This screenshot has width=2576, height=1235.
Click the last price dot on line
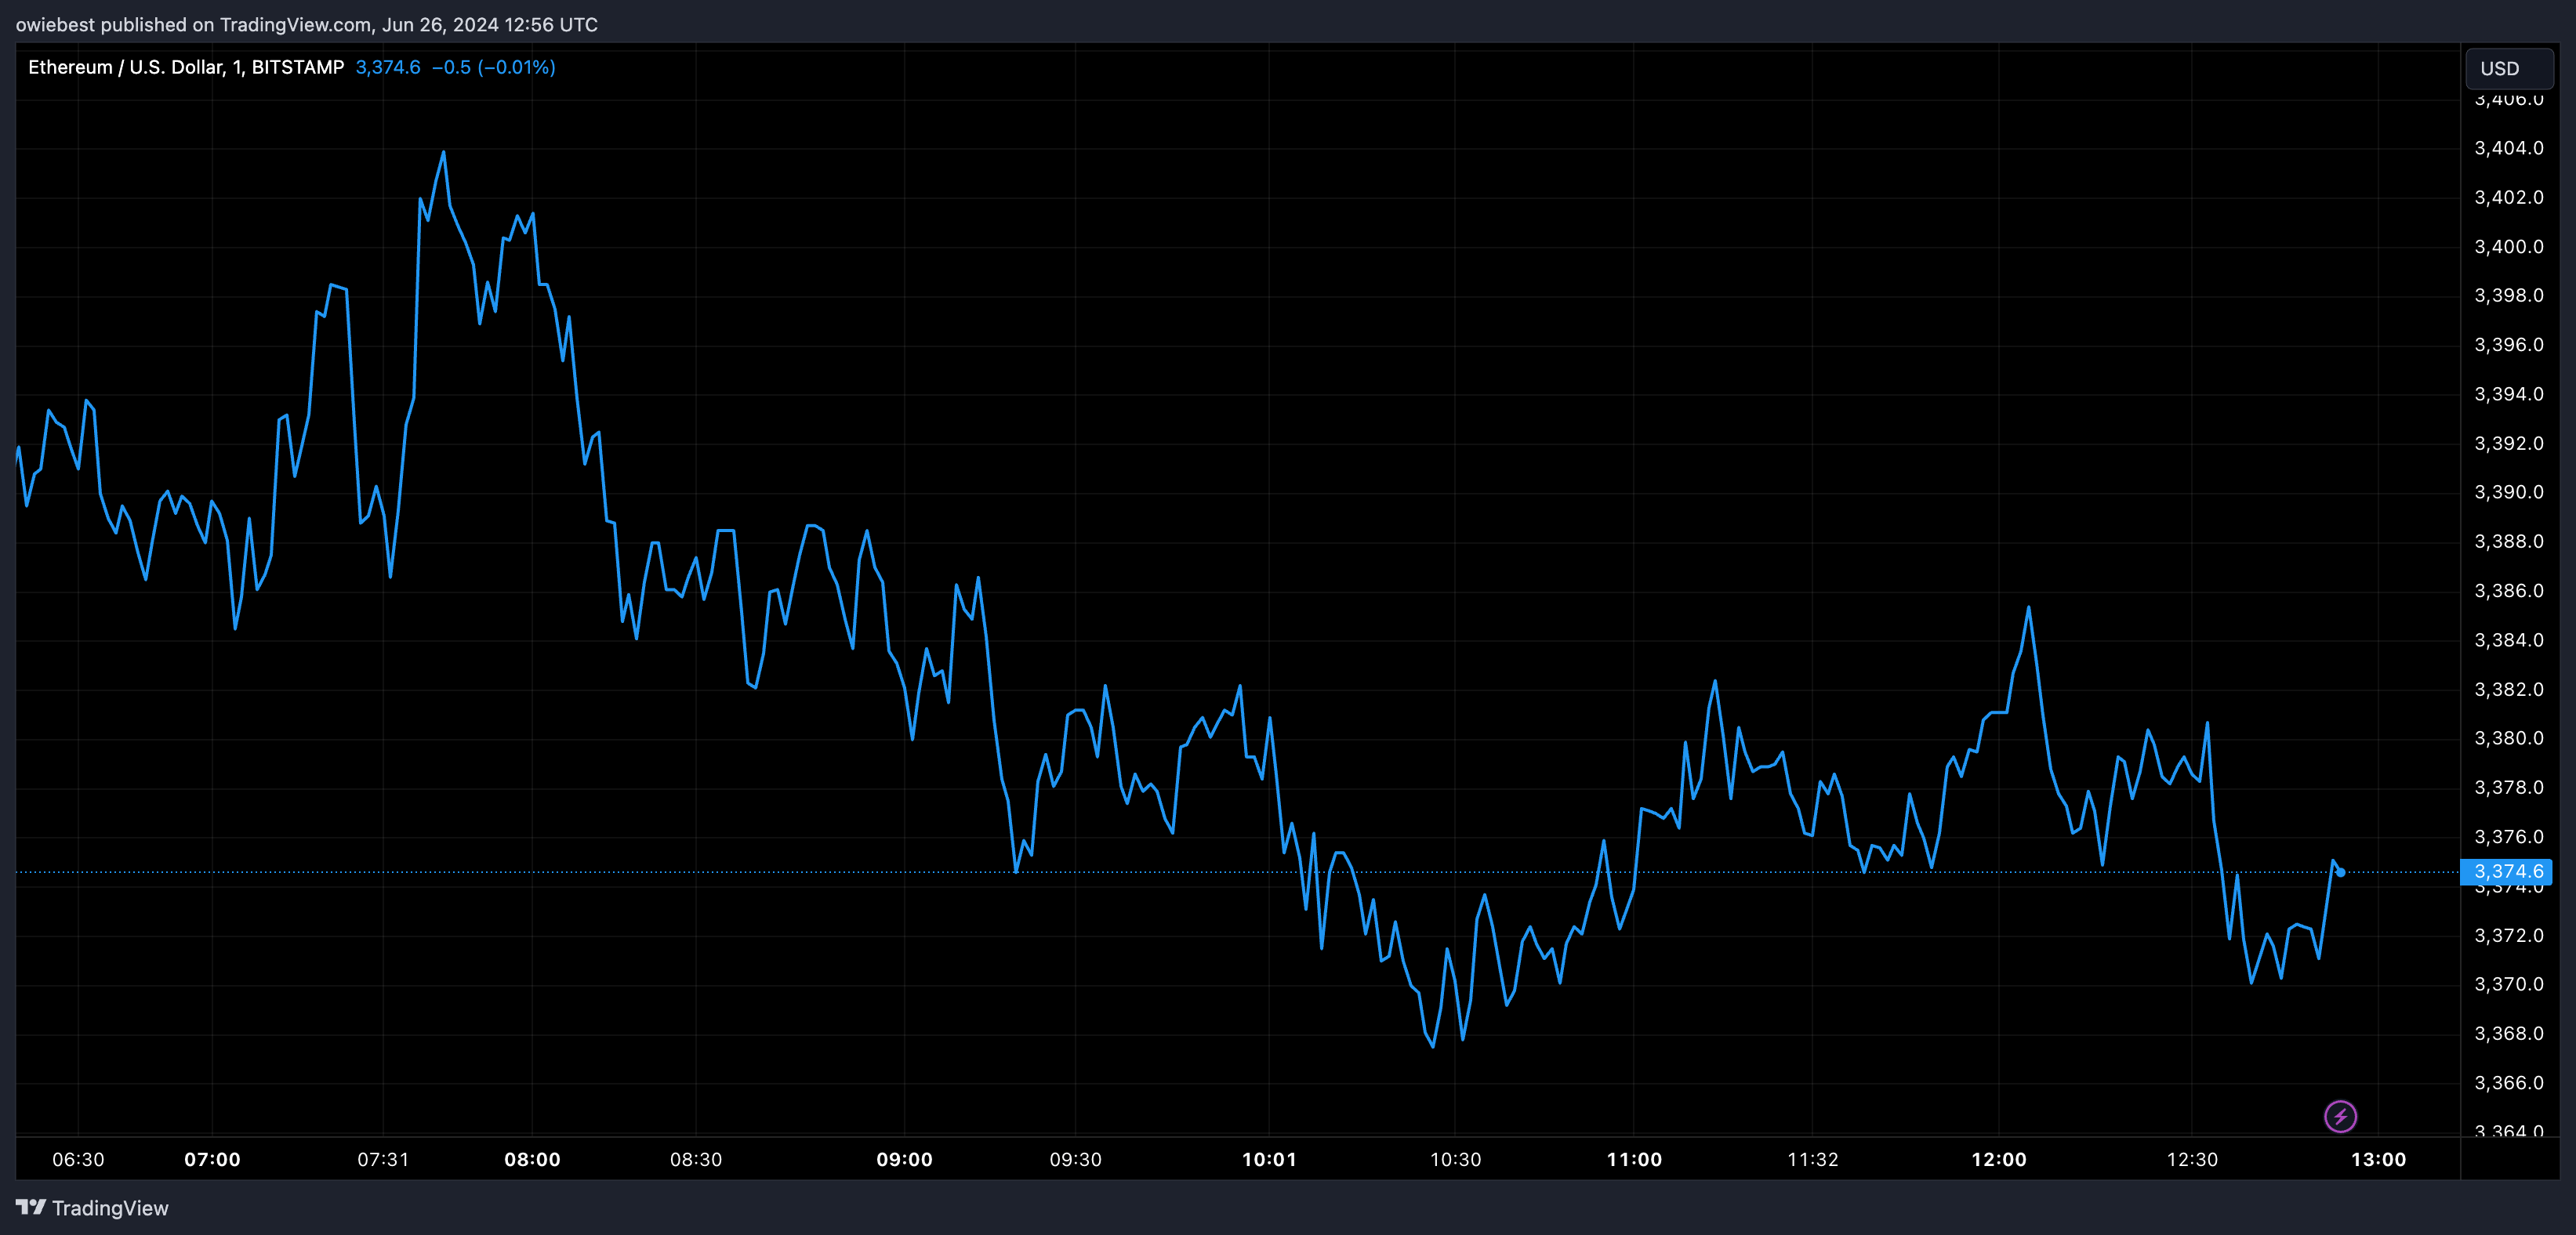point(2341,873)
